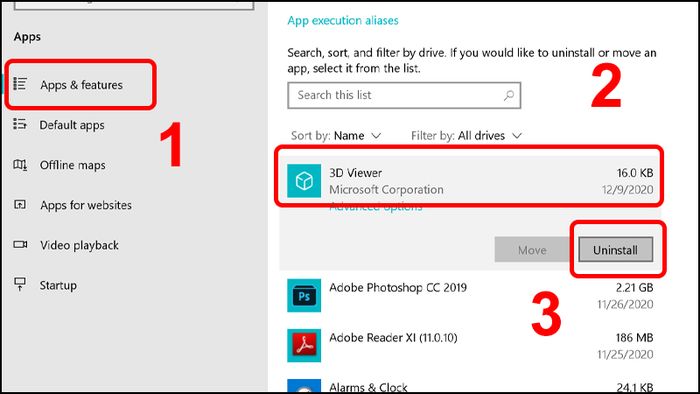This screenshot has height=394, width=700.
Task: Click the grayed Move button
Action: 532,250
